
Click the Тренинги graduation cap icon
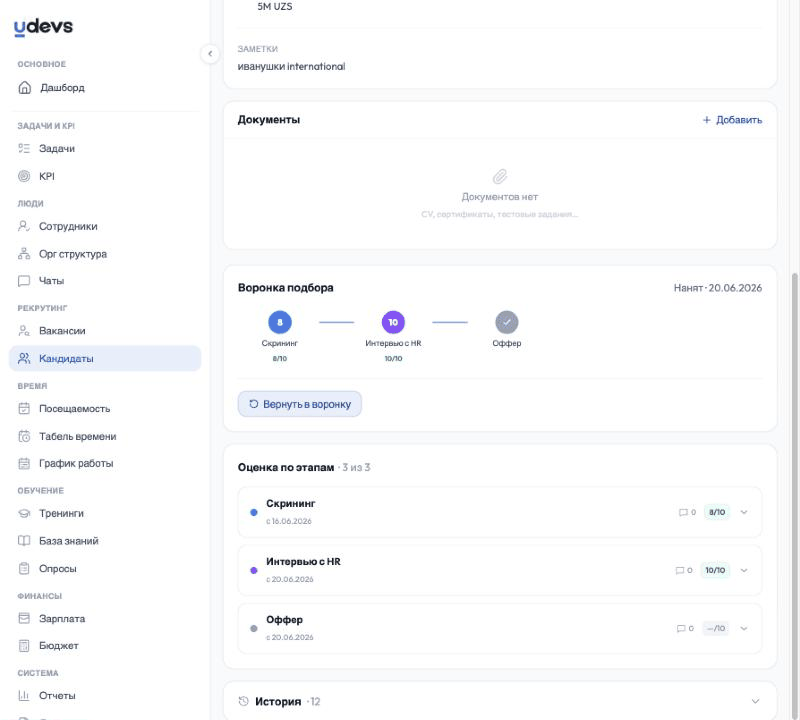[24, 513]
